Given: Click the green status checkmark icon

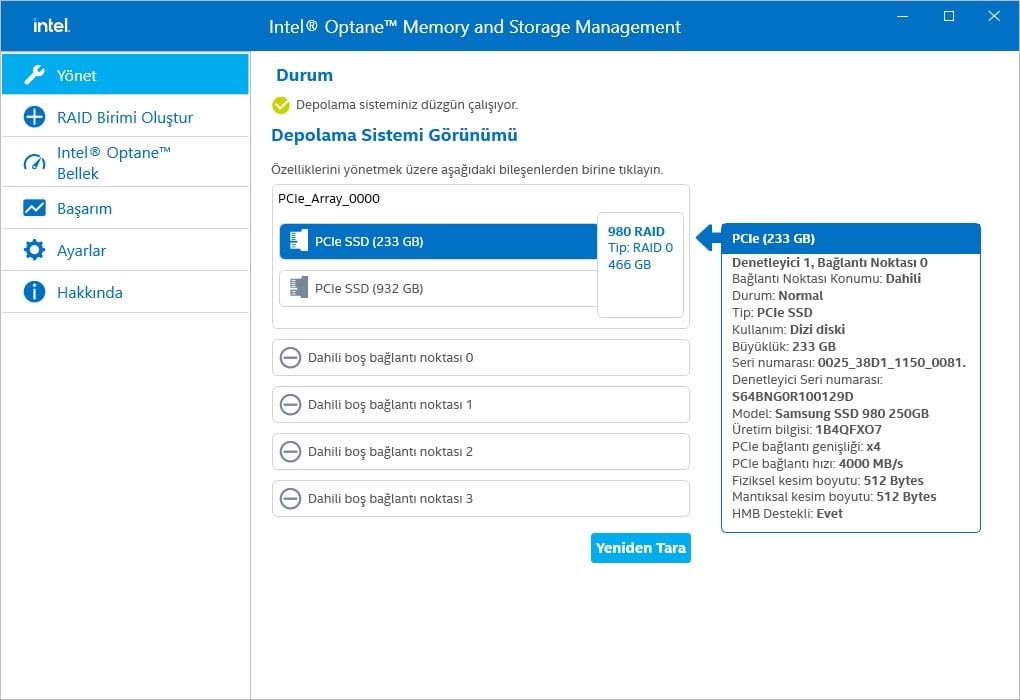Looking at the screenshot, I should 281,105.
